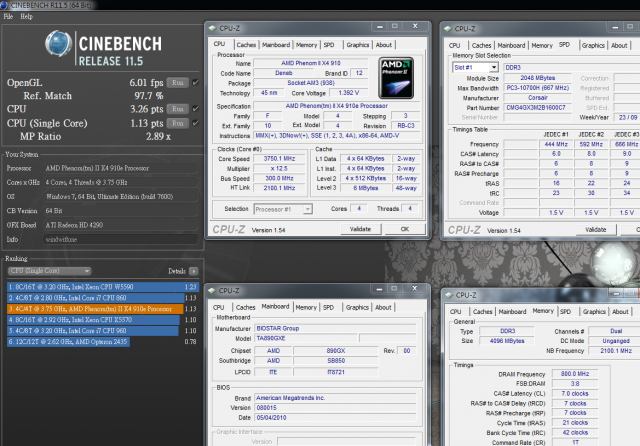
Task: Select CPU tab in SPD window
Action: pyautogui.click(x=454, y=45)
